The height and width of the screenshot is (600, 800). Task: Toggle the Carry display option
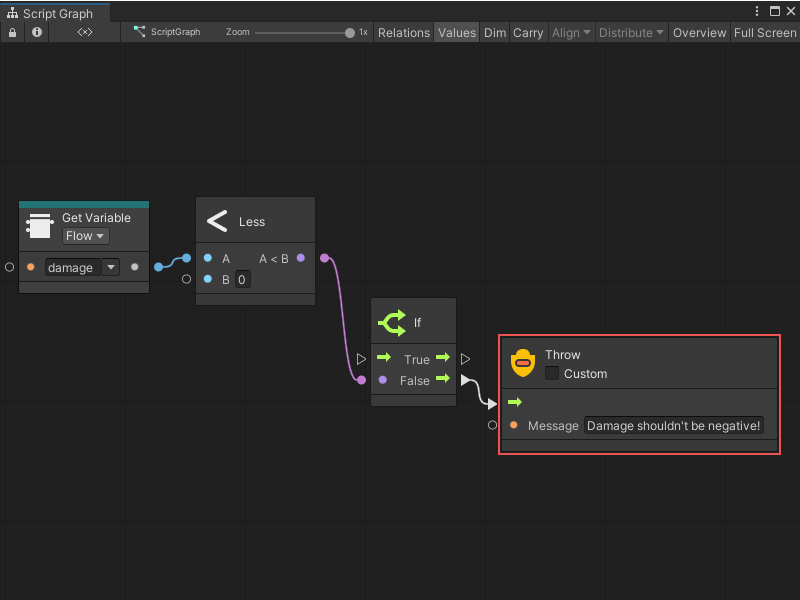point(528,32)
